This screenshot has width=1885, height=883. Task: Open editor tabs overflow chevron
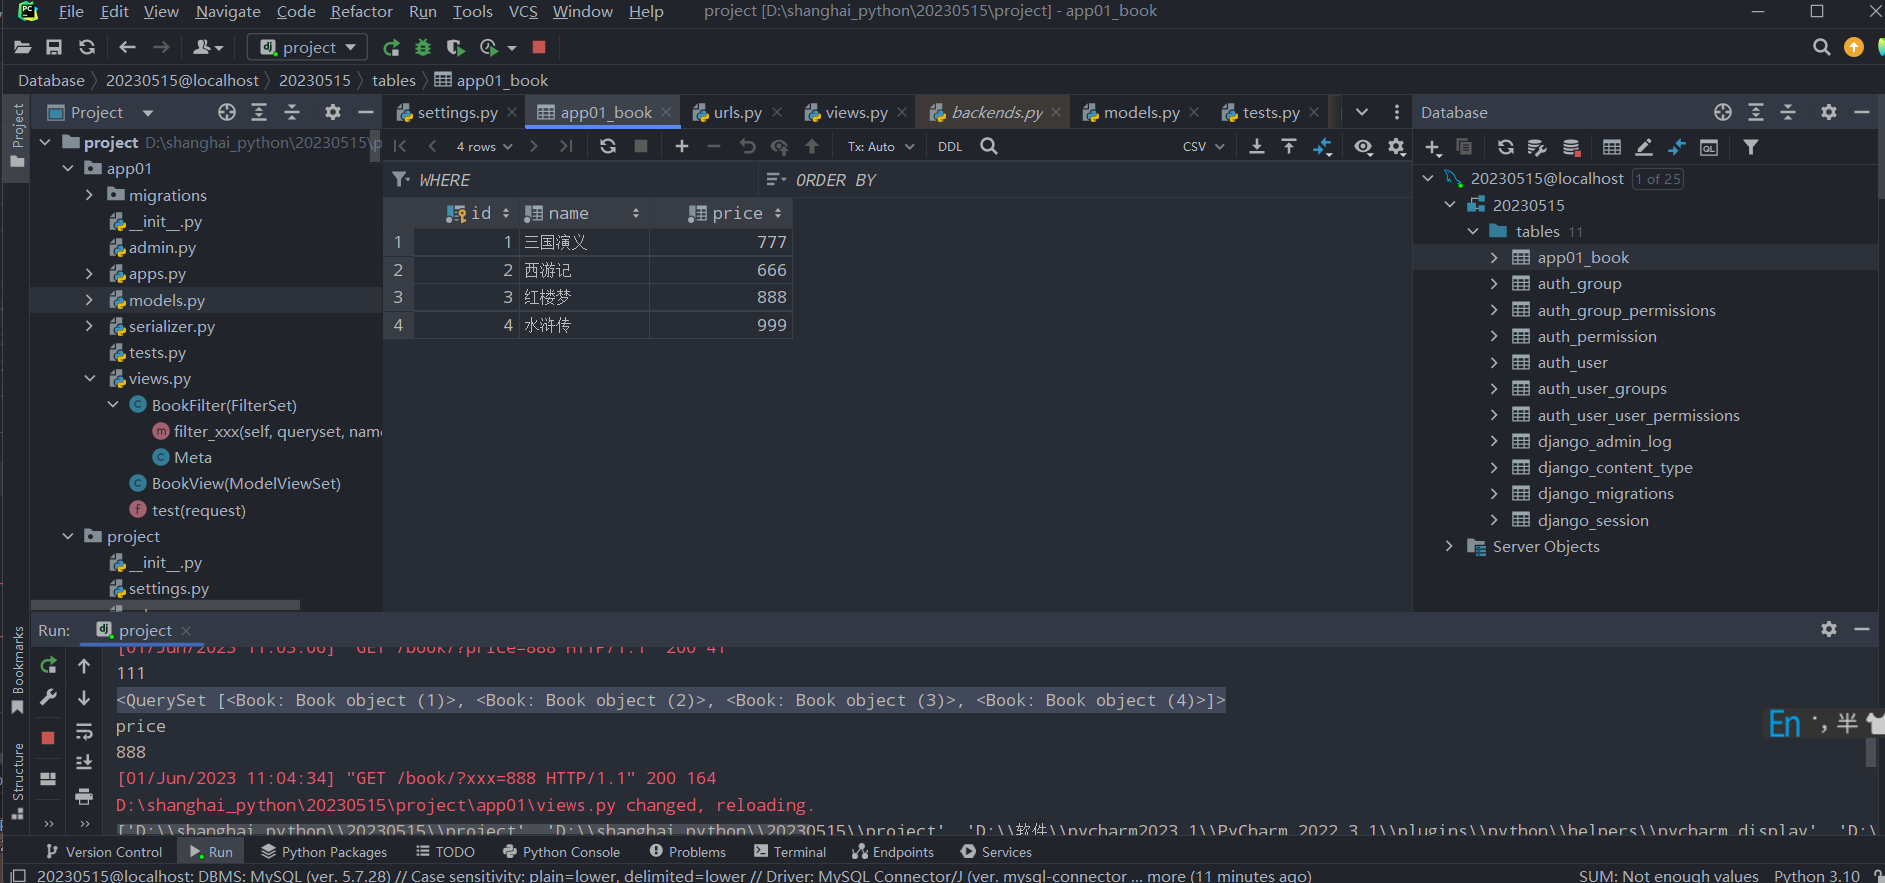point(1362,112)
